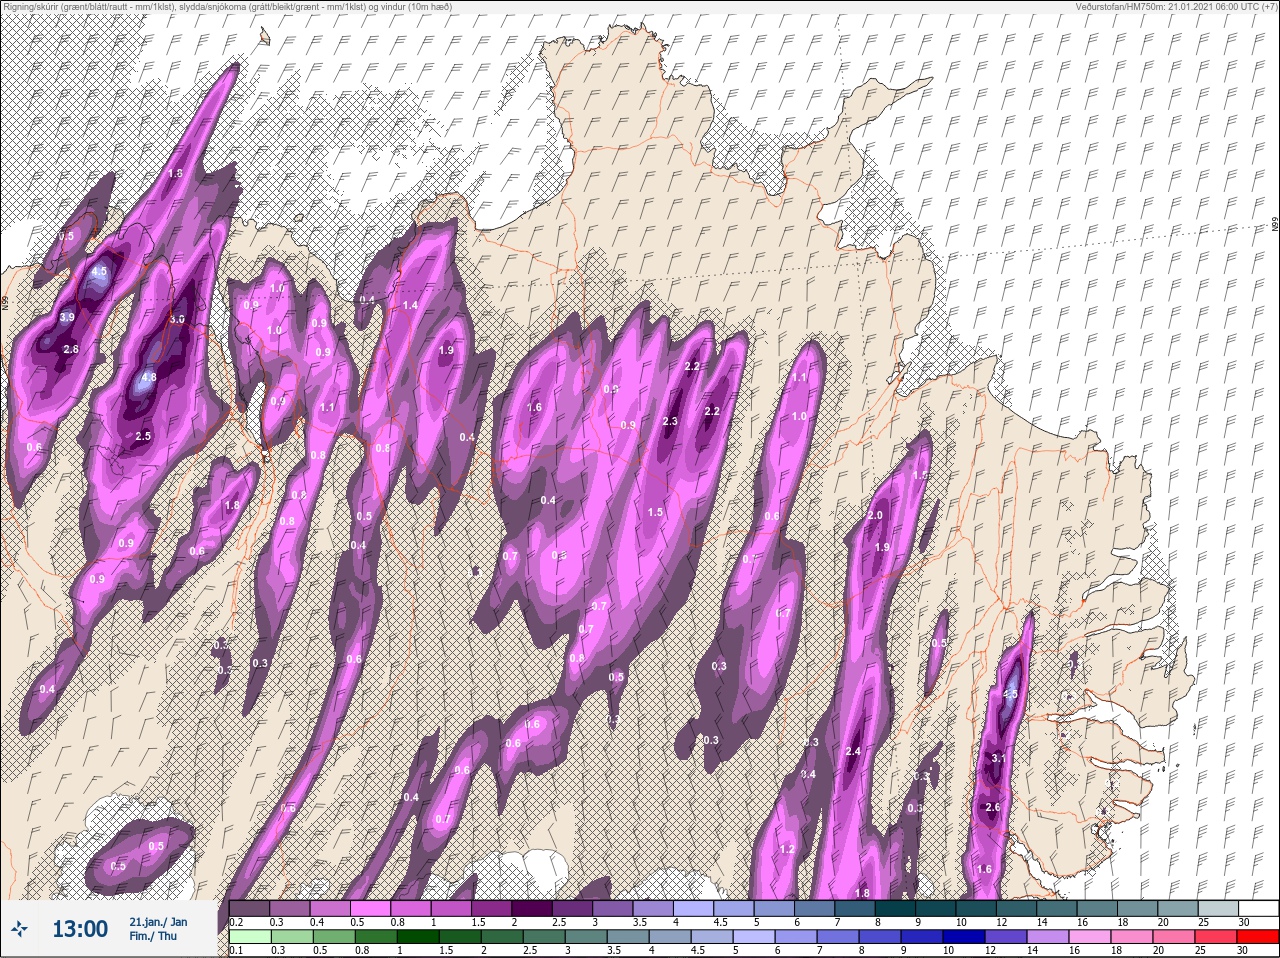Click the compass logo beside the 13:00 timestamp
The height and width of the screenshot is (958, 1280).
(x=20, y=929)
